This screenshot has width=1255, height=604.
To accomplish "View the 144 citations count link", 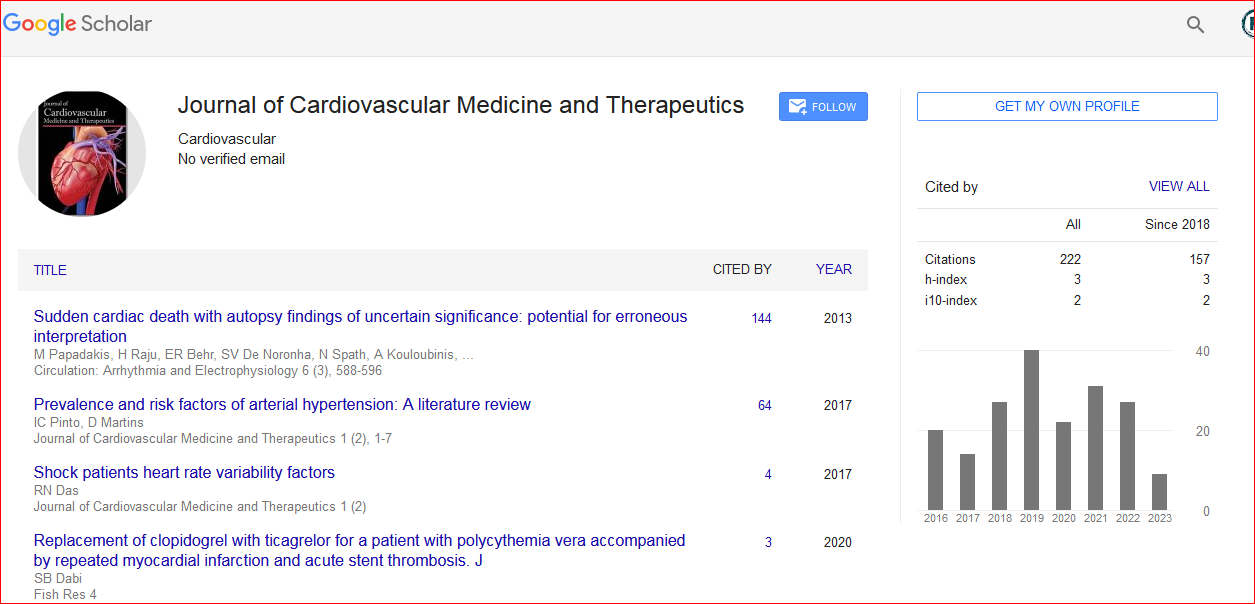I will tap(761, 318).
